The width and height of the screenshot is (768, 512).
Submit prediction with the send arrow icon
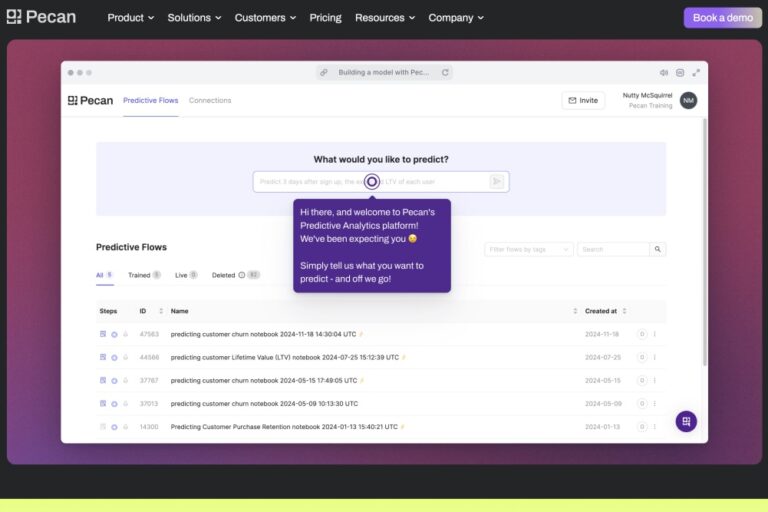coord(497,182)
